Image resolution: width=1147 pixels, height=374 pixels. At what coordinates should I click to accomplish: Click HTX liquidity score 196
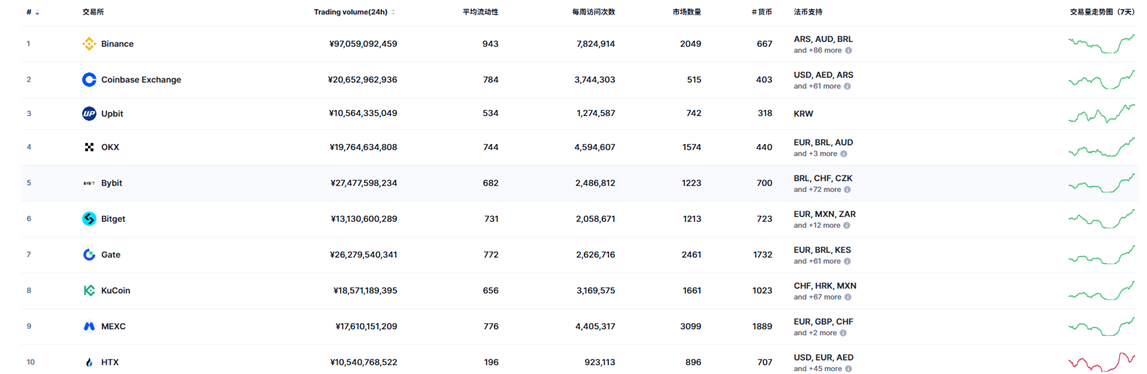(x=491, y=362)
